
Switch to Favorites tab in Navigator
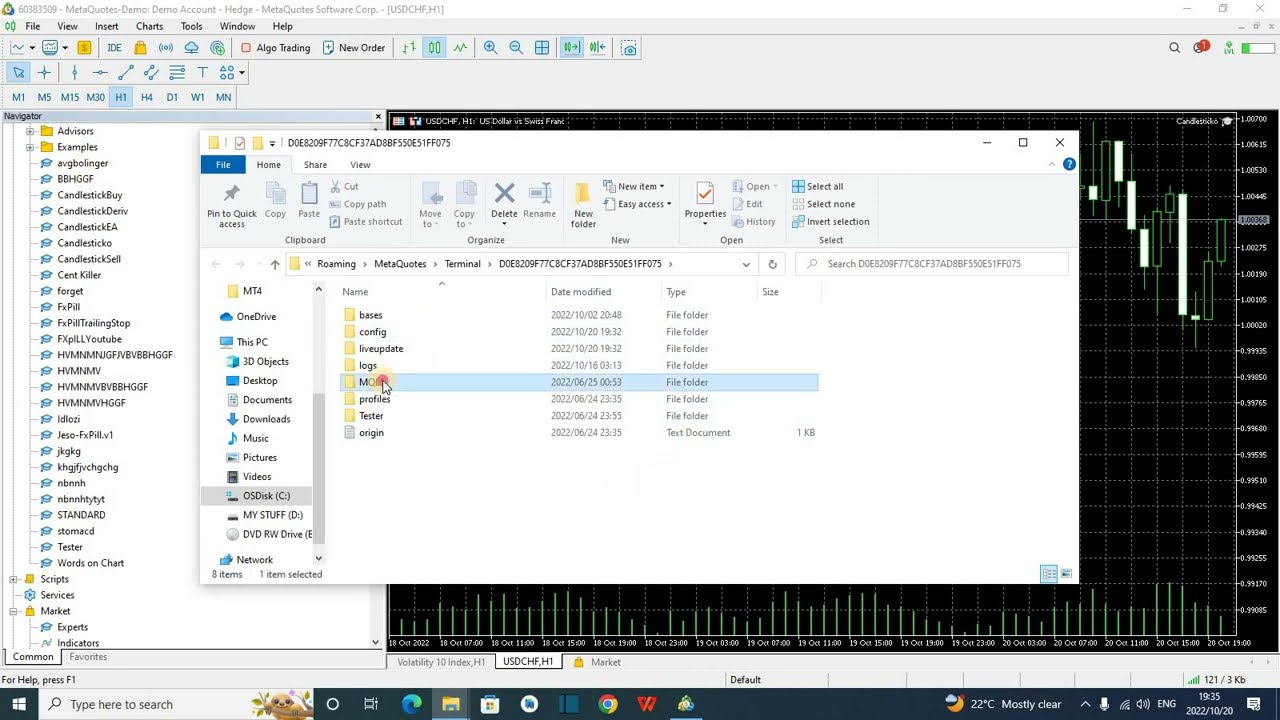(x=88, y=657)
